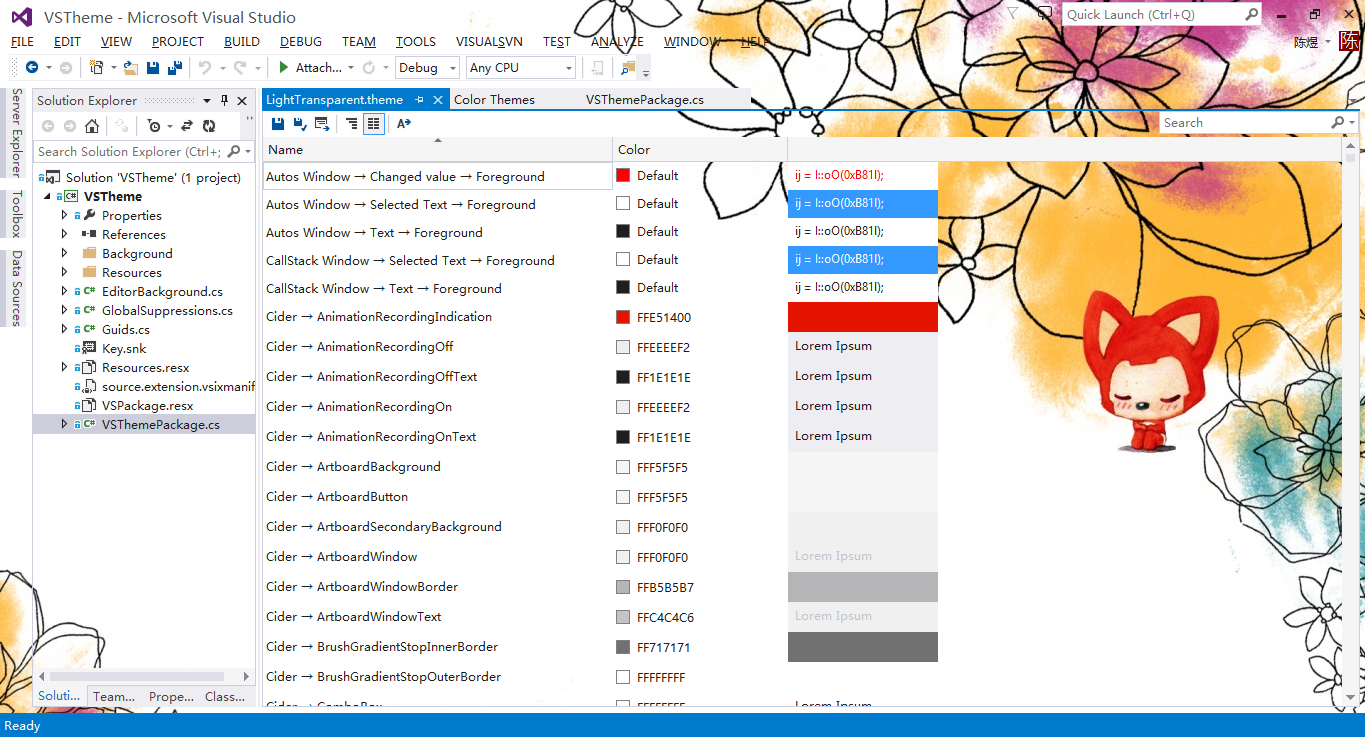
Task: Click the feedback speech bubble icon
Action: (x=1044, y=14)
